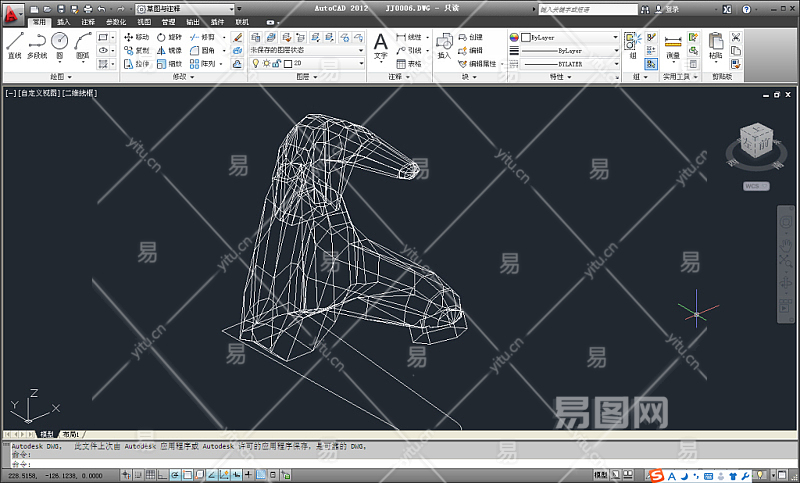Open the View (视图) ribbon tab
The width and height of the screenshot is (800, 483).
tap(144, 21)
